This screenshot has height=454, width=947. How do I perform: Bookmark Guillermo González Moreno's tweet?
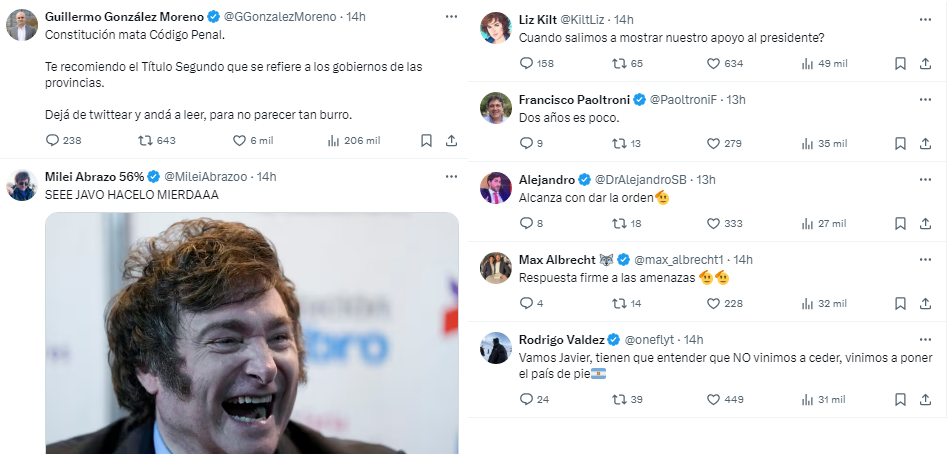coord(427,141)
